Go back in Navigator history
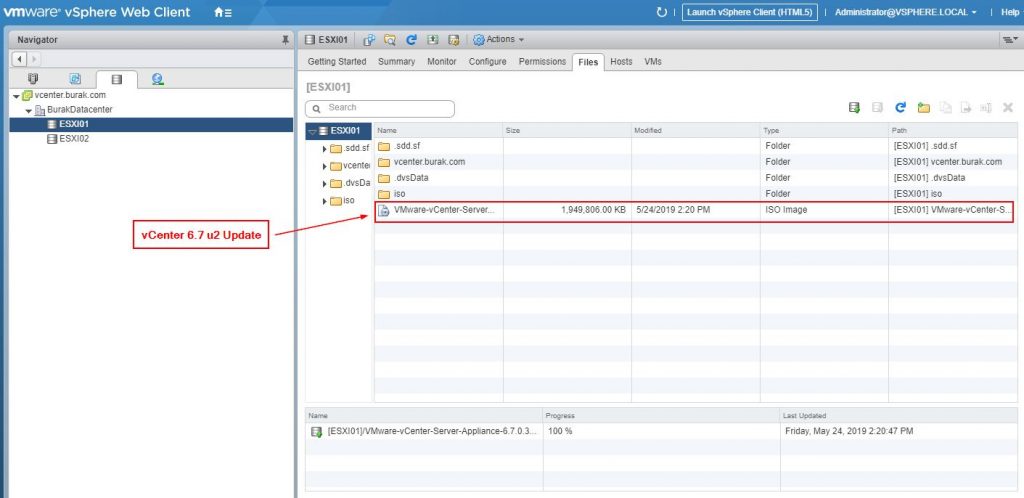The height and width of the screenshot is (498, 1024). point(19,59)
